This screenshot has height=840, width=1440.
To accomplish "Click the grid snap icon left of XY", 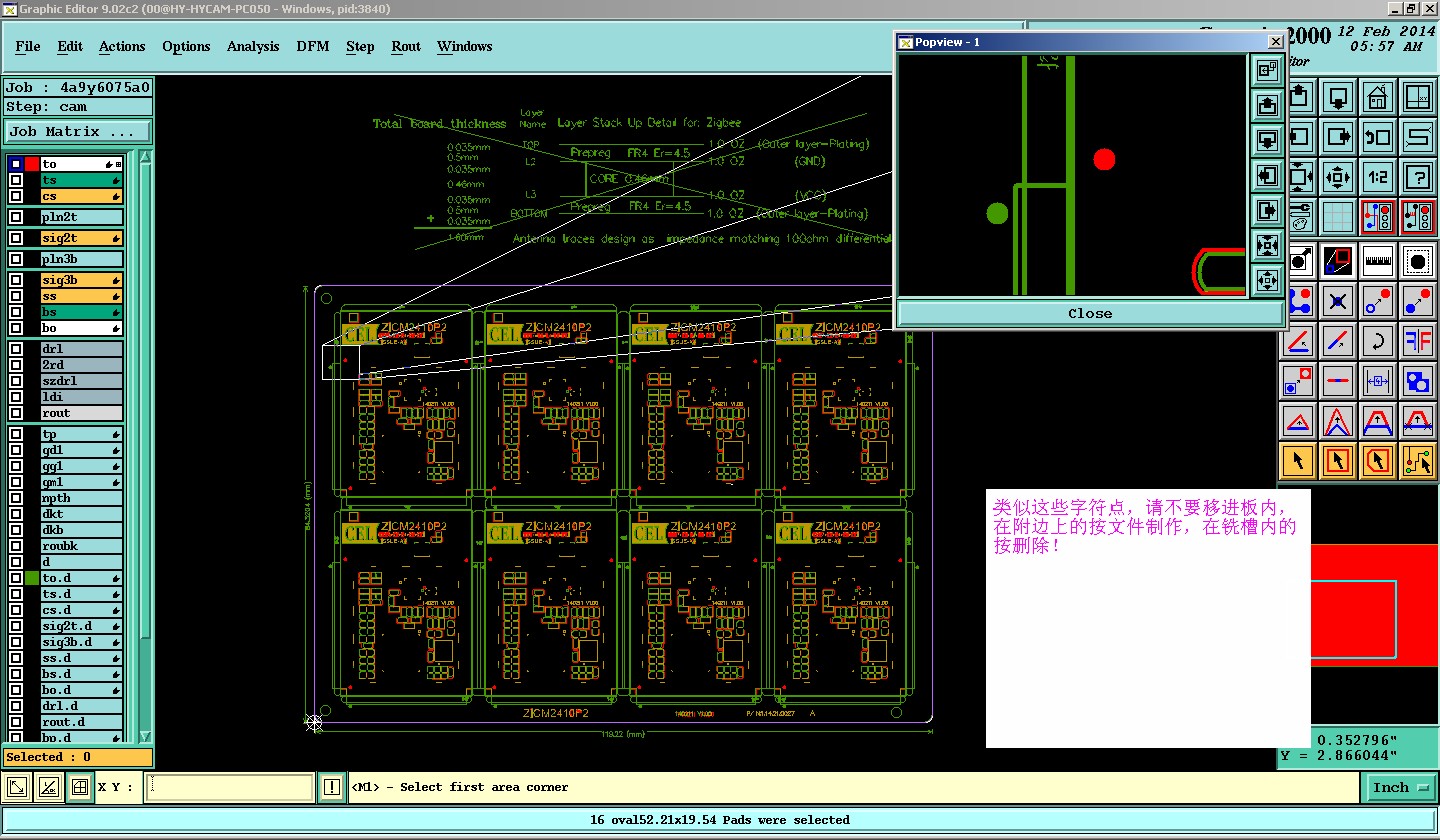I will (80, 787).
